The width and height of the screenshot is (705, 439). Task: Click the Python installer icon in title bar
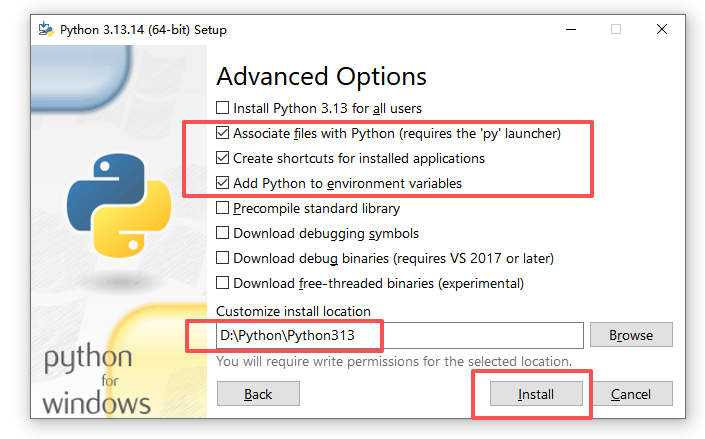tap(46, 29)
